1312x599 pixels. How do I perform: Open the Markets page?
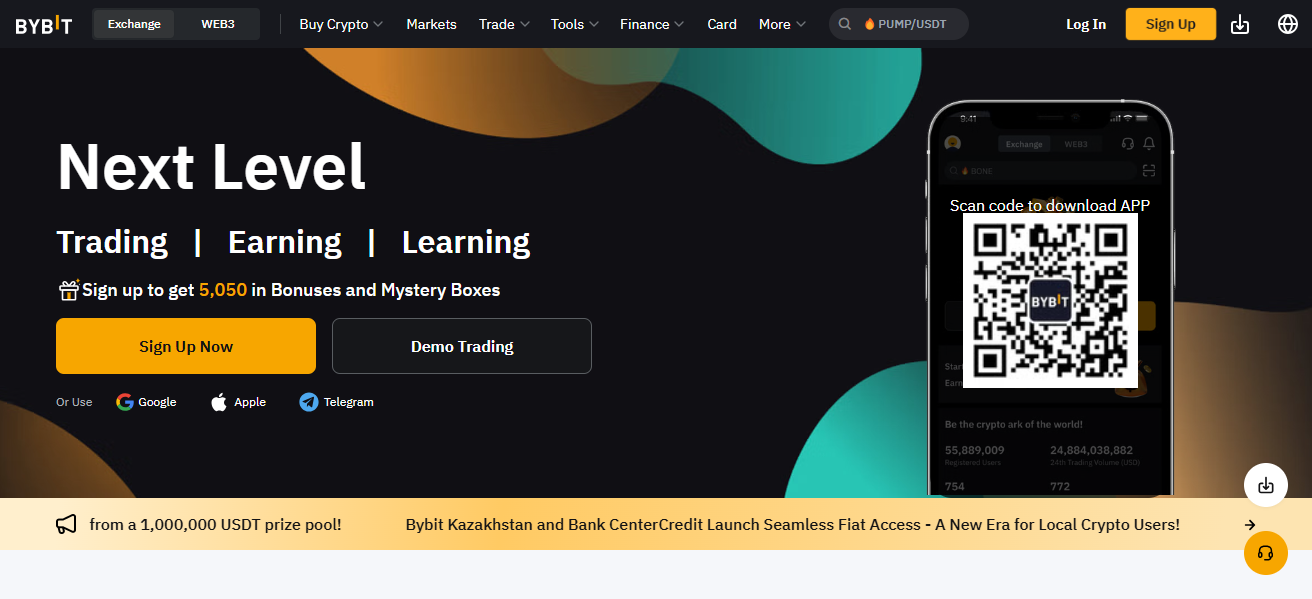(x=431, y=24)
